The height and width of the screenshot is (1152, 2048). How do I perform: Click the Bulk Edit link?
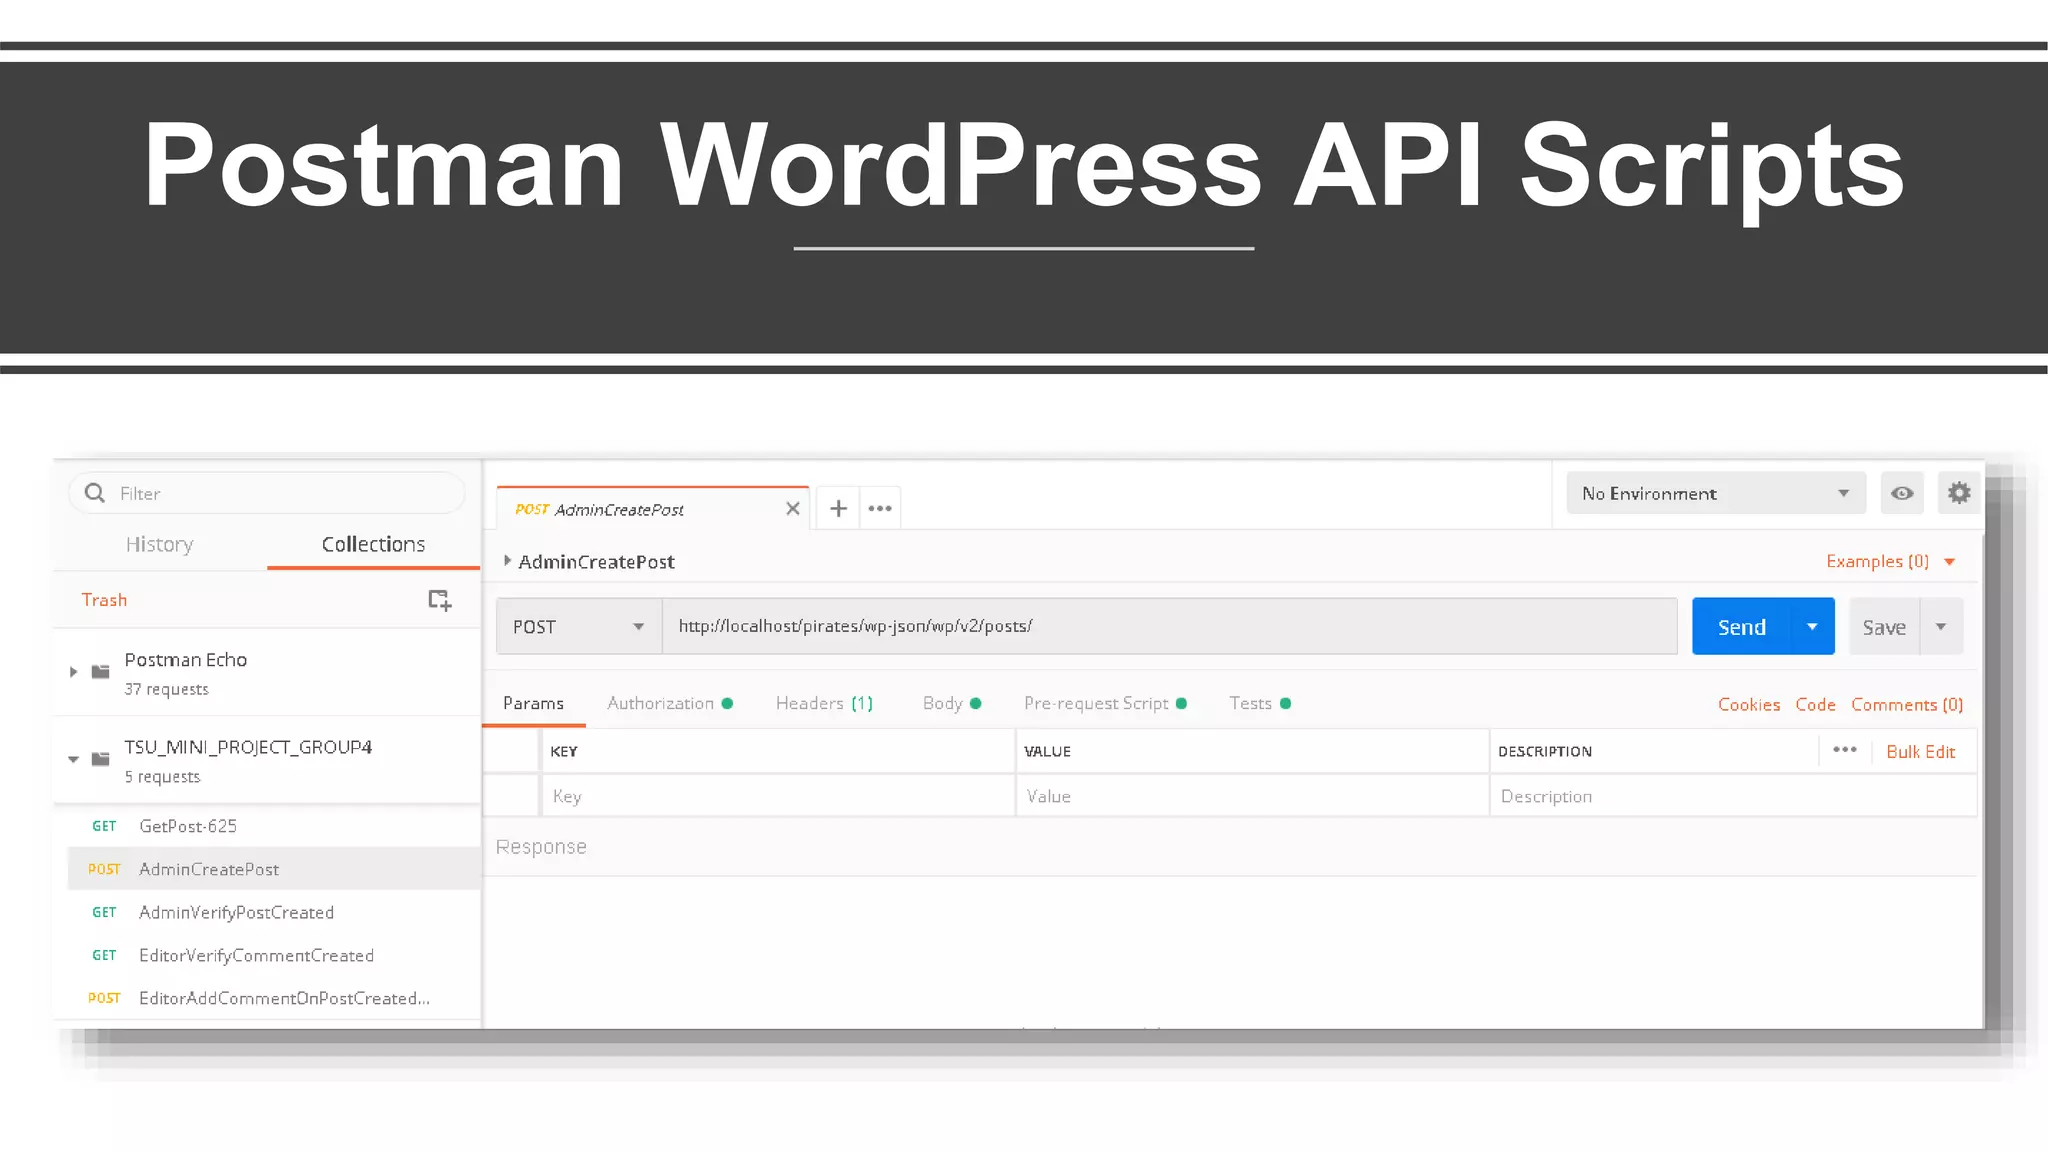point(1920,751)
